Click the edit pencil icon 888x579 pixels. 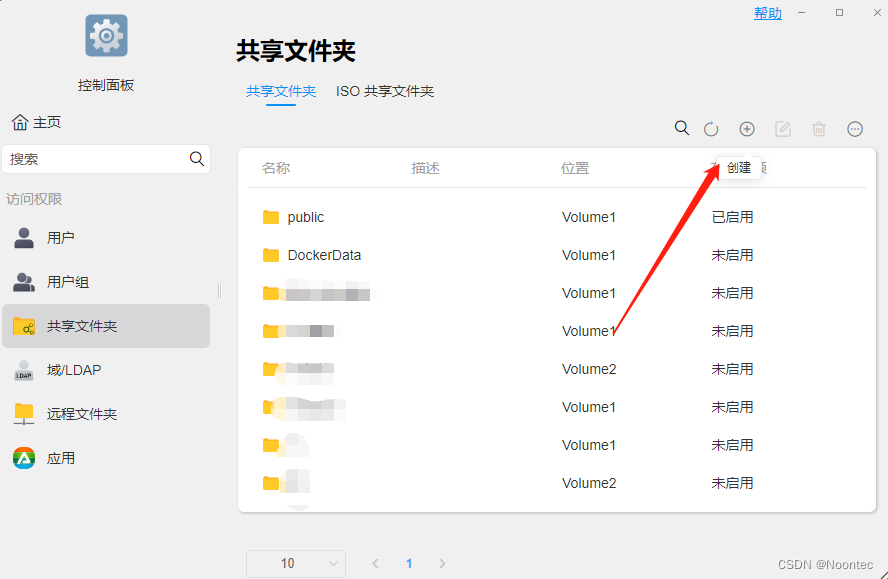(x=783, y=129)
